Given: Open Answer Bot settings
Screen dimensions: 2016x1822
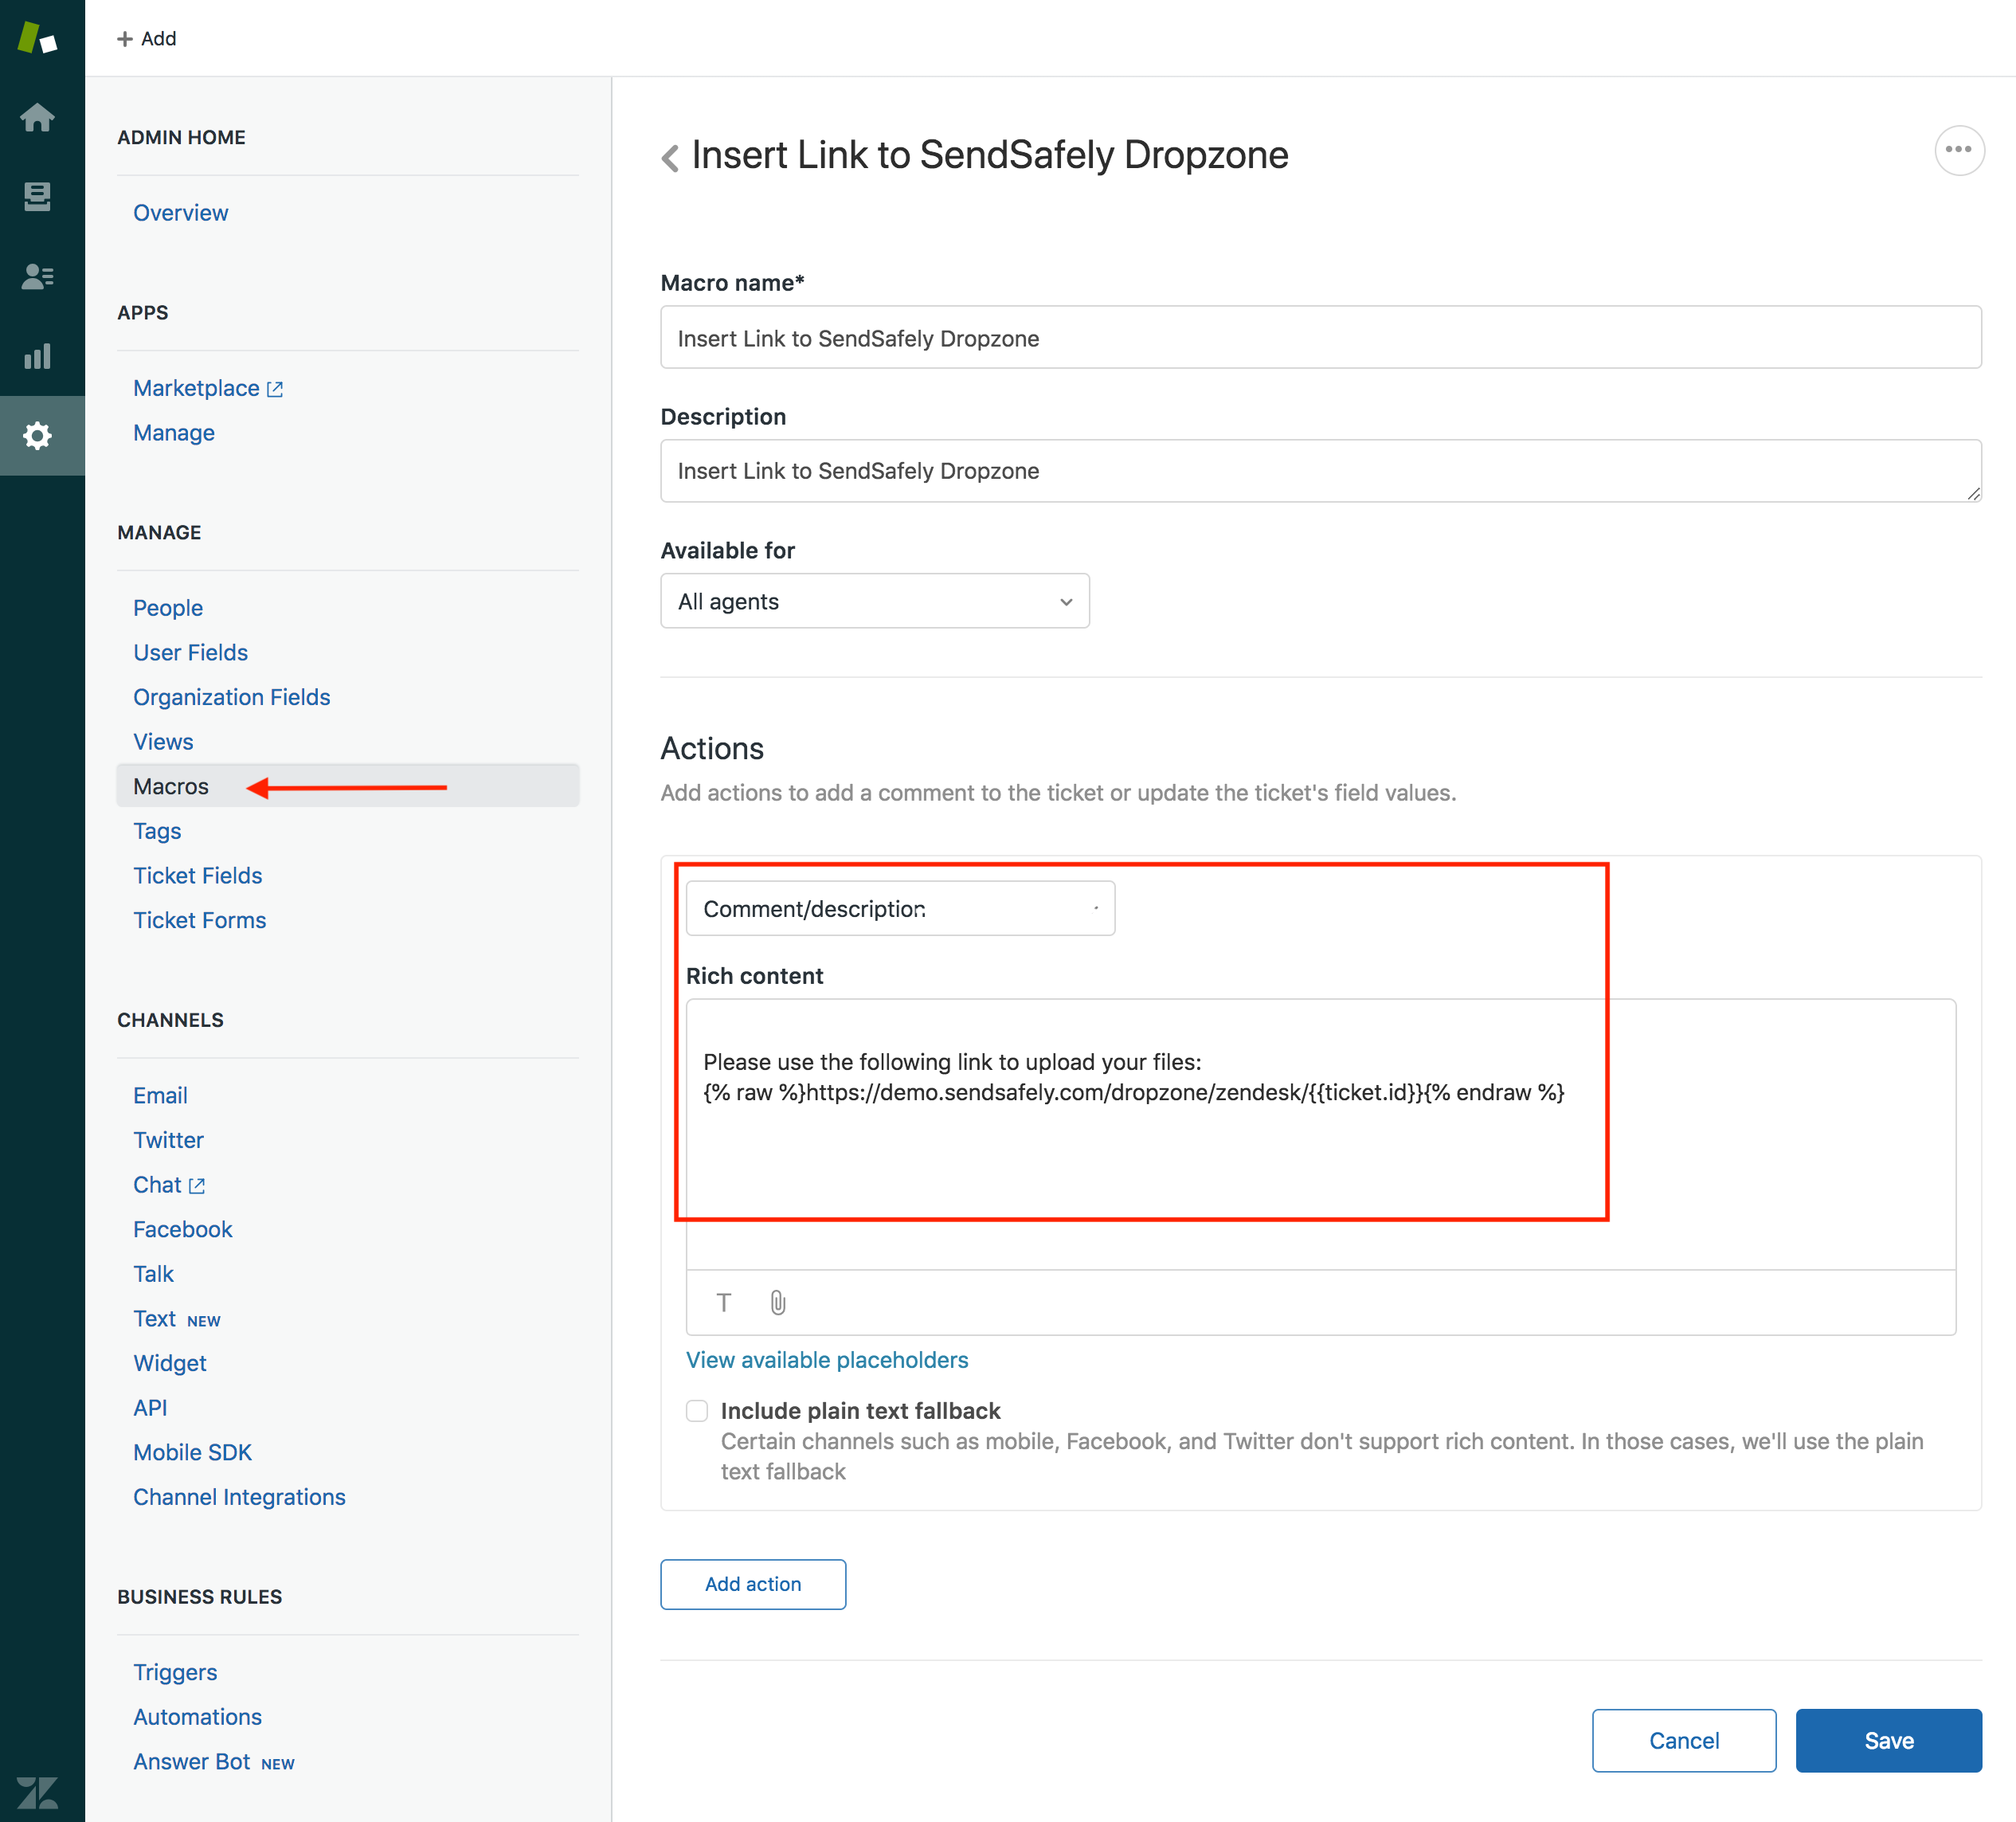Looking at the screenshot, I should tap(192, 1761).
